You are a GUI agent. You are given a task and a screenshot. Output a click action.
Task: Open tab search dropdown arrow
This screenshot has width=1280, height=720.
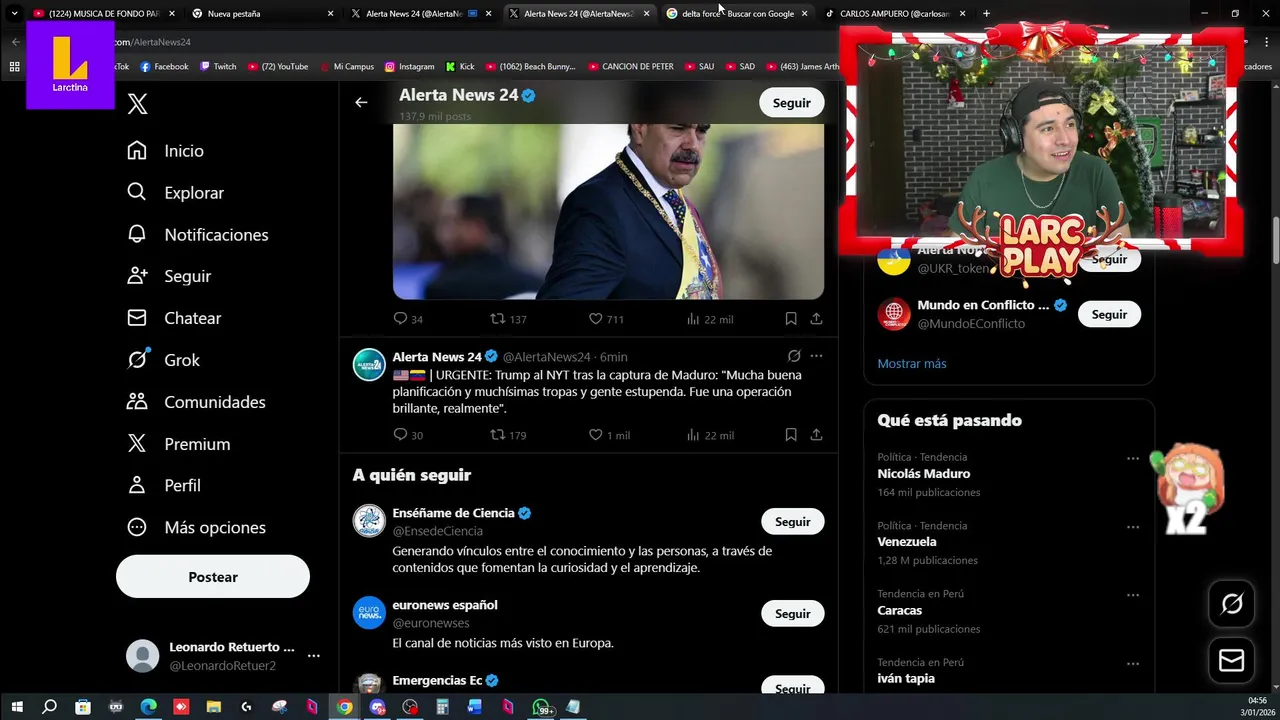coord(14,14)
